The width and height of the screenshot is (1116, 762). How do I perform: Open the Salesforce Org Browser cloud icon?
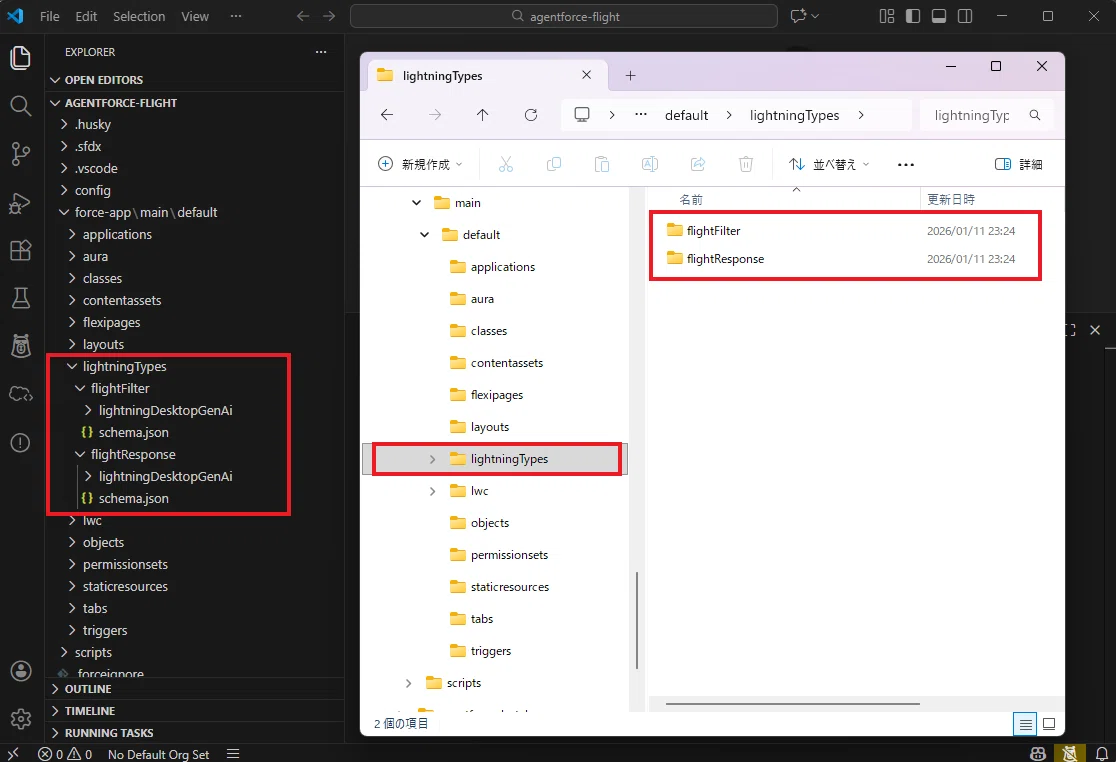pos(21,394)
